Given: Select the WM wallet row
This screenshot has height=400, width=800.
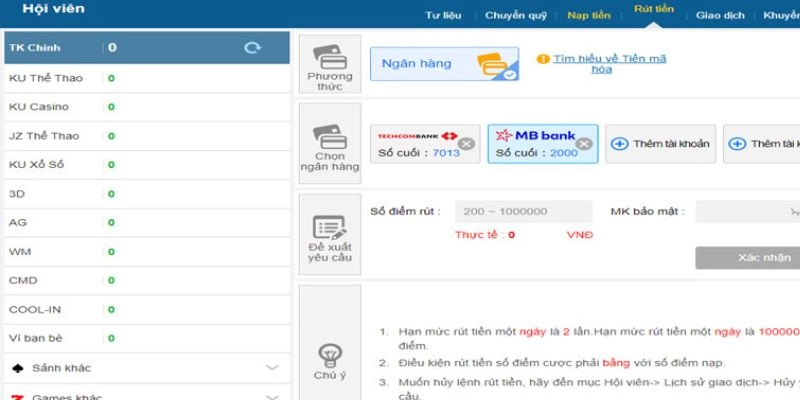Looking at the screenshot, I should point(147,252).
